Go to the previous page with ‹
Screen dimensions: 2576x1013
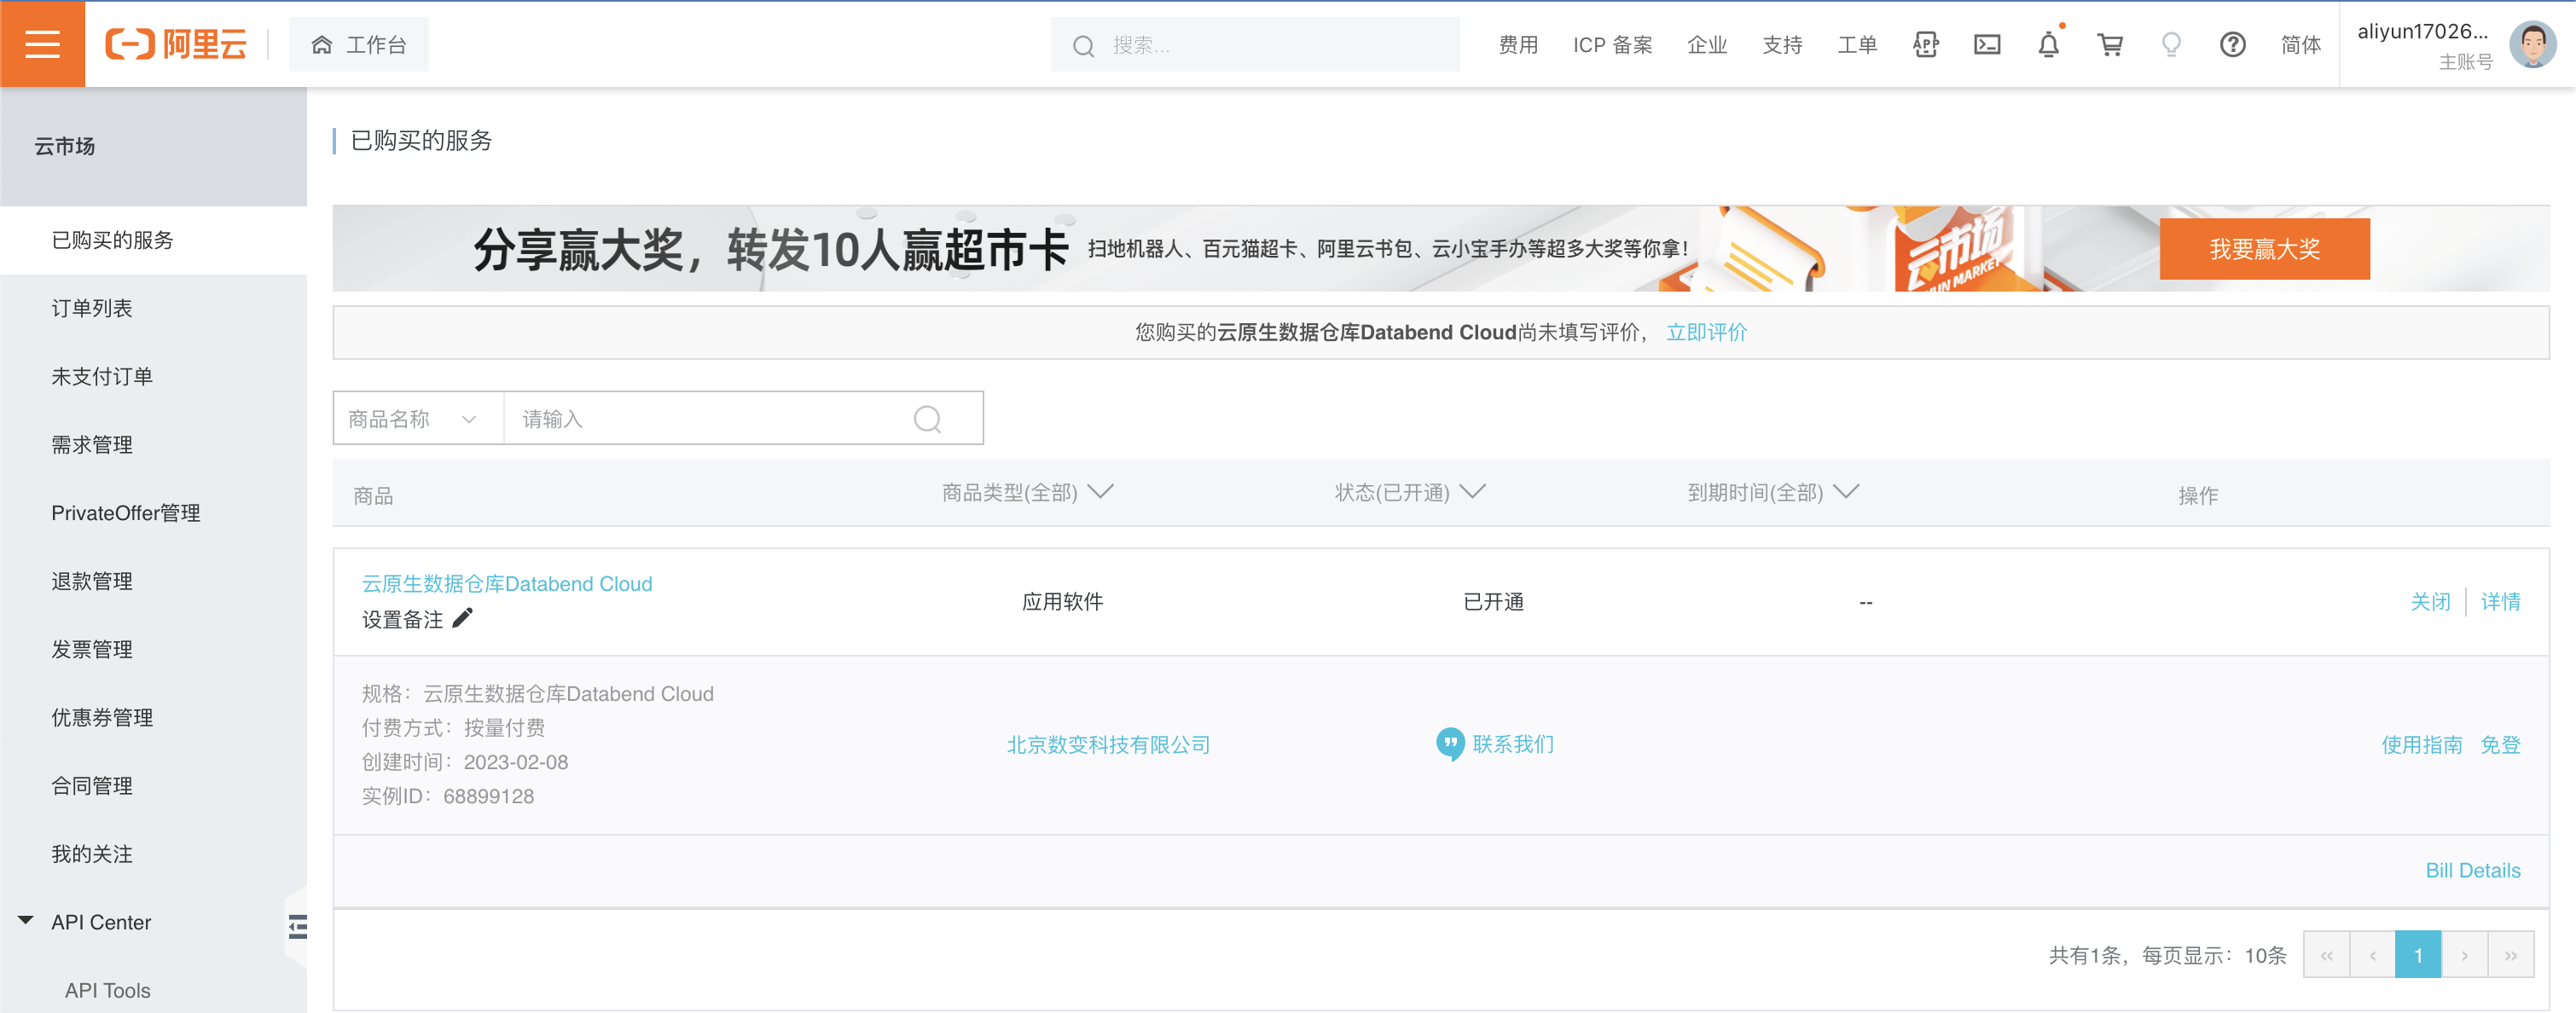[2372, 954]
